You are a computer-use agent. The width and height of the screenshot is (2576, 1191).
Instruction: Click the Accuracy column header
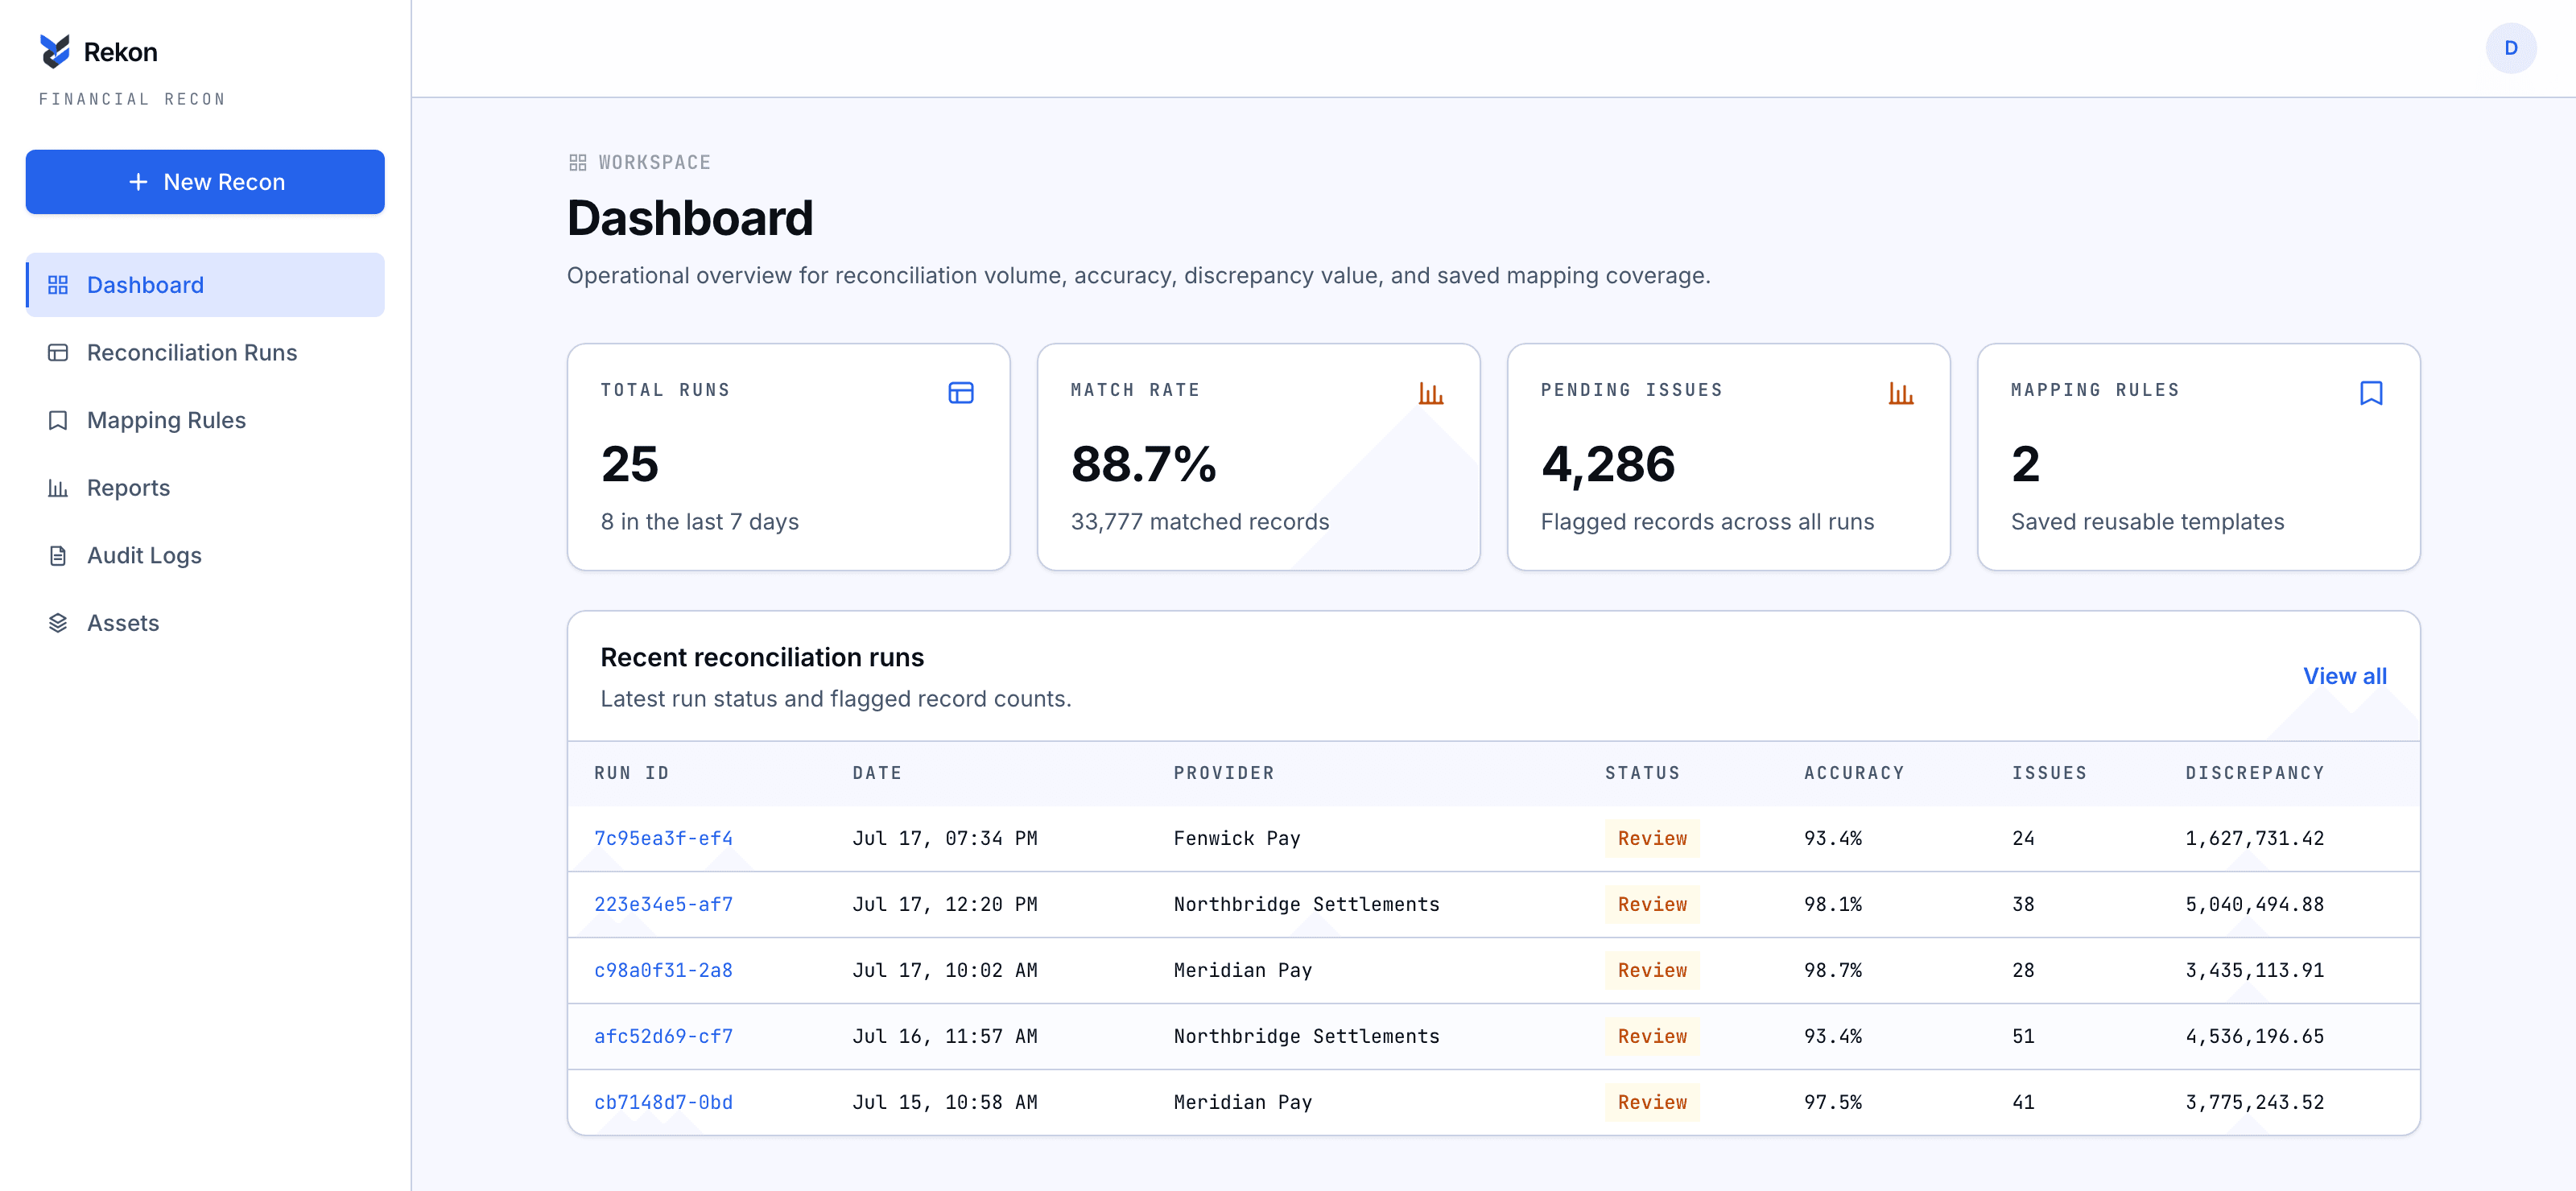tap(1854, 773)
